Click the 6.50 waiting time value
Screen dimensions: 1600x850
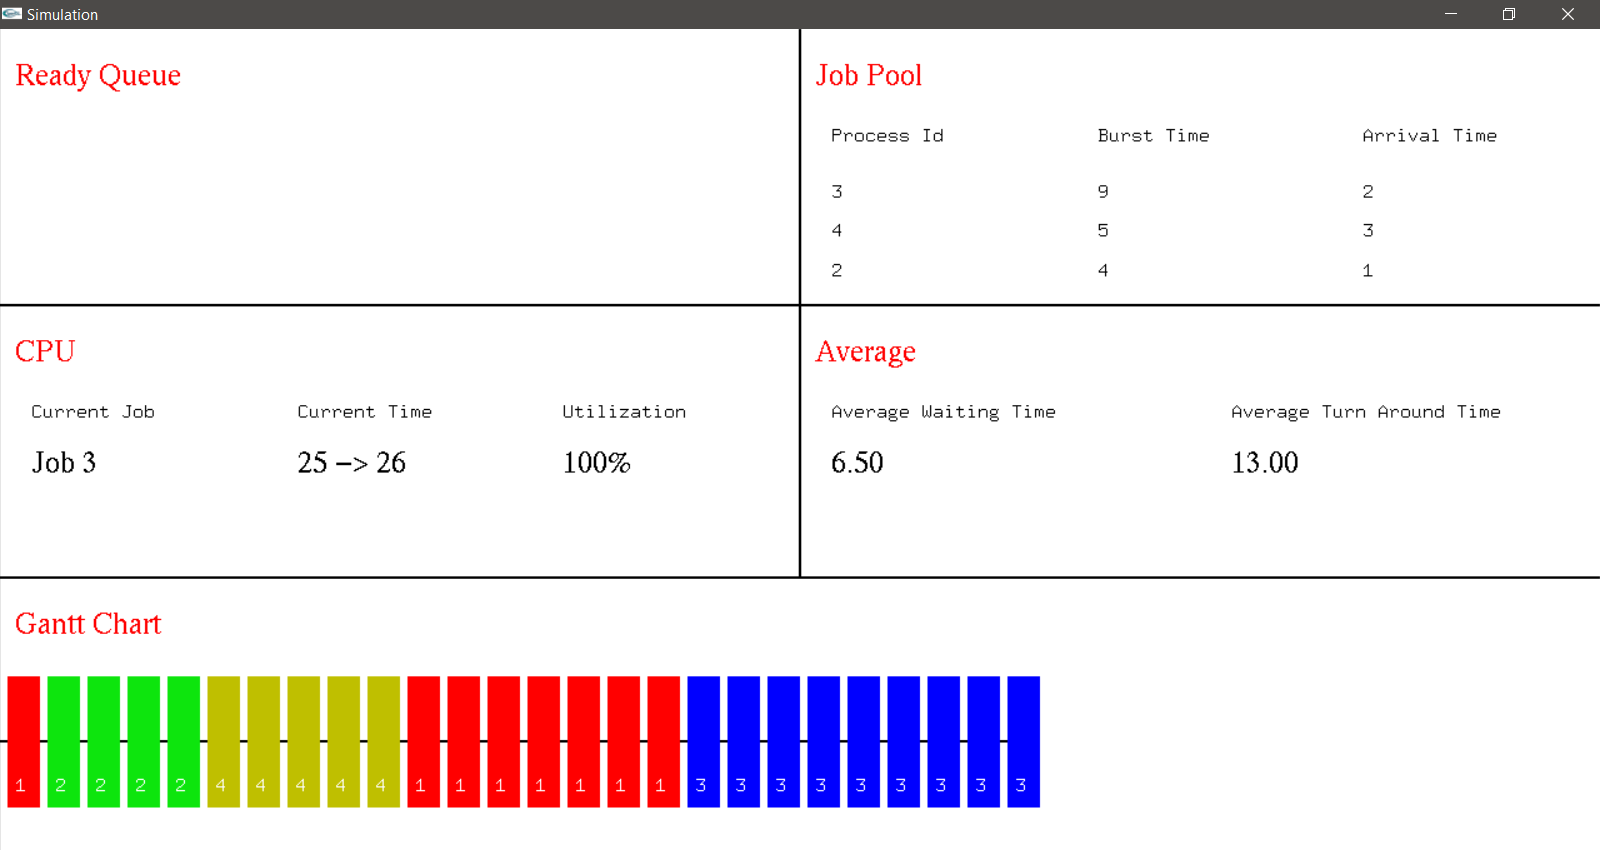[857, 462]
